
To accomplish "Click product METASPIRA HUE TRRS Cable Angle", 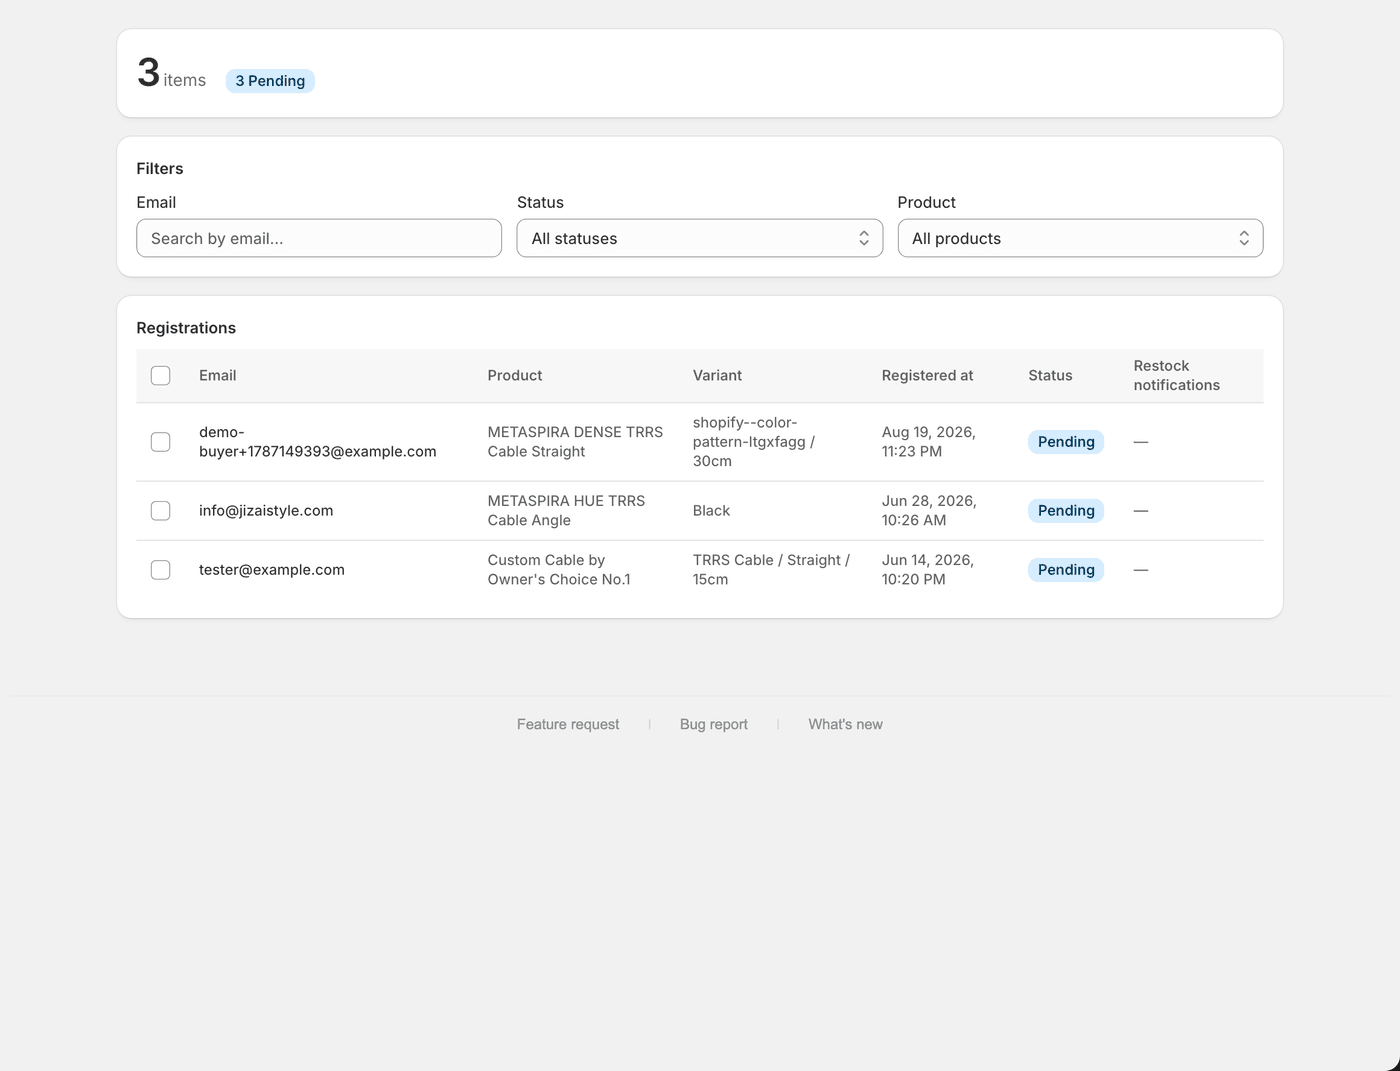I will tap(566, 511).
